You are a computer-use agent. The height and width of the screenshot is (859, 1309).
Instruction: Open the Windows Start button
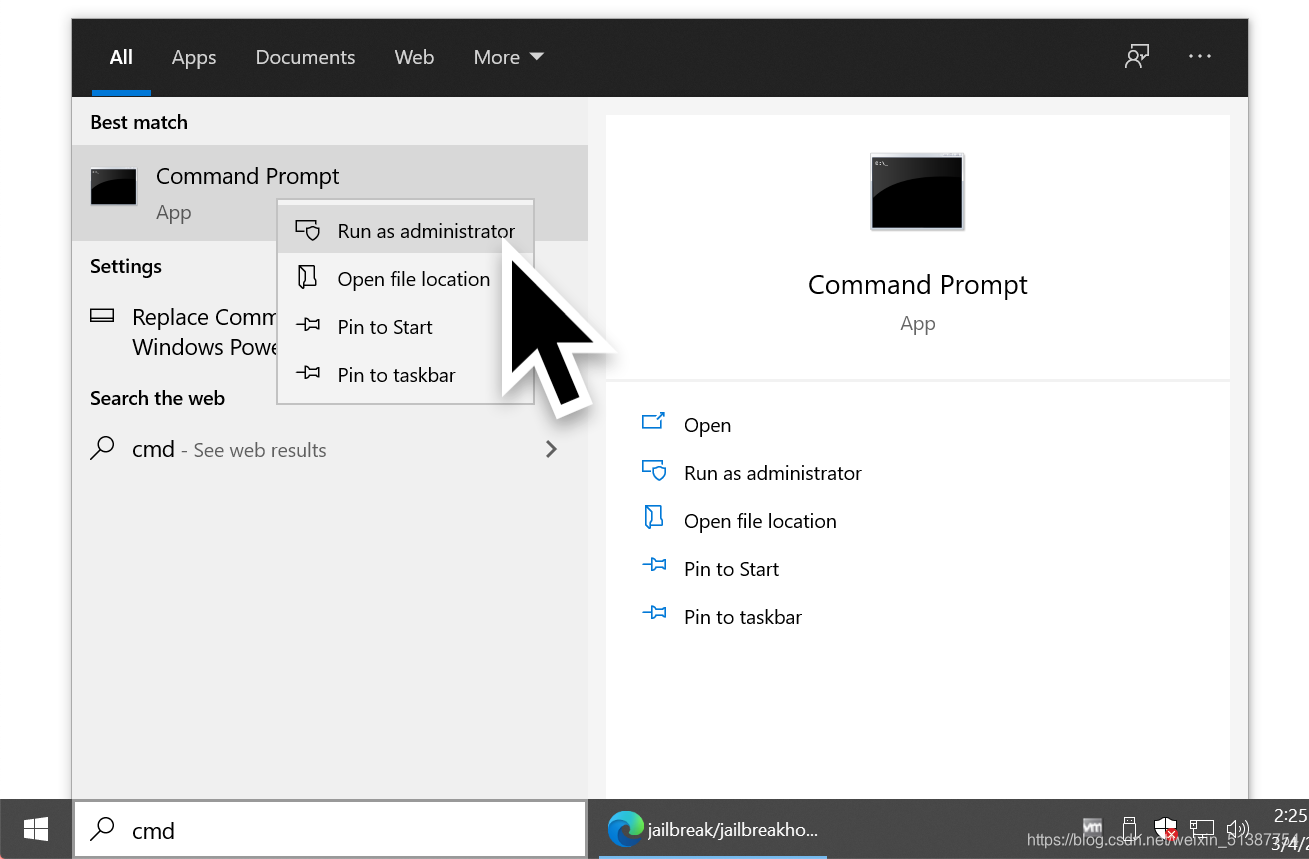tap(36, 829)
